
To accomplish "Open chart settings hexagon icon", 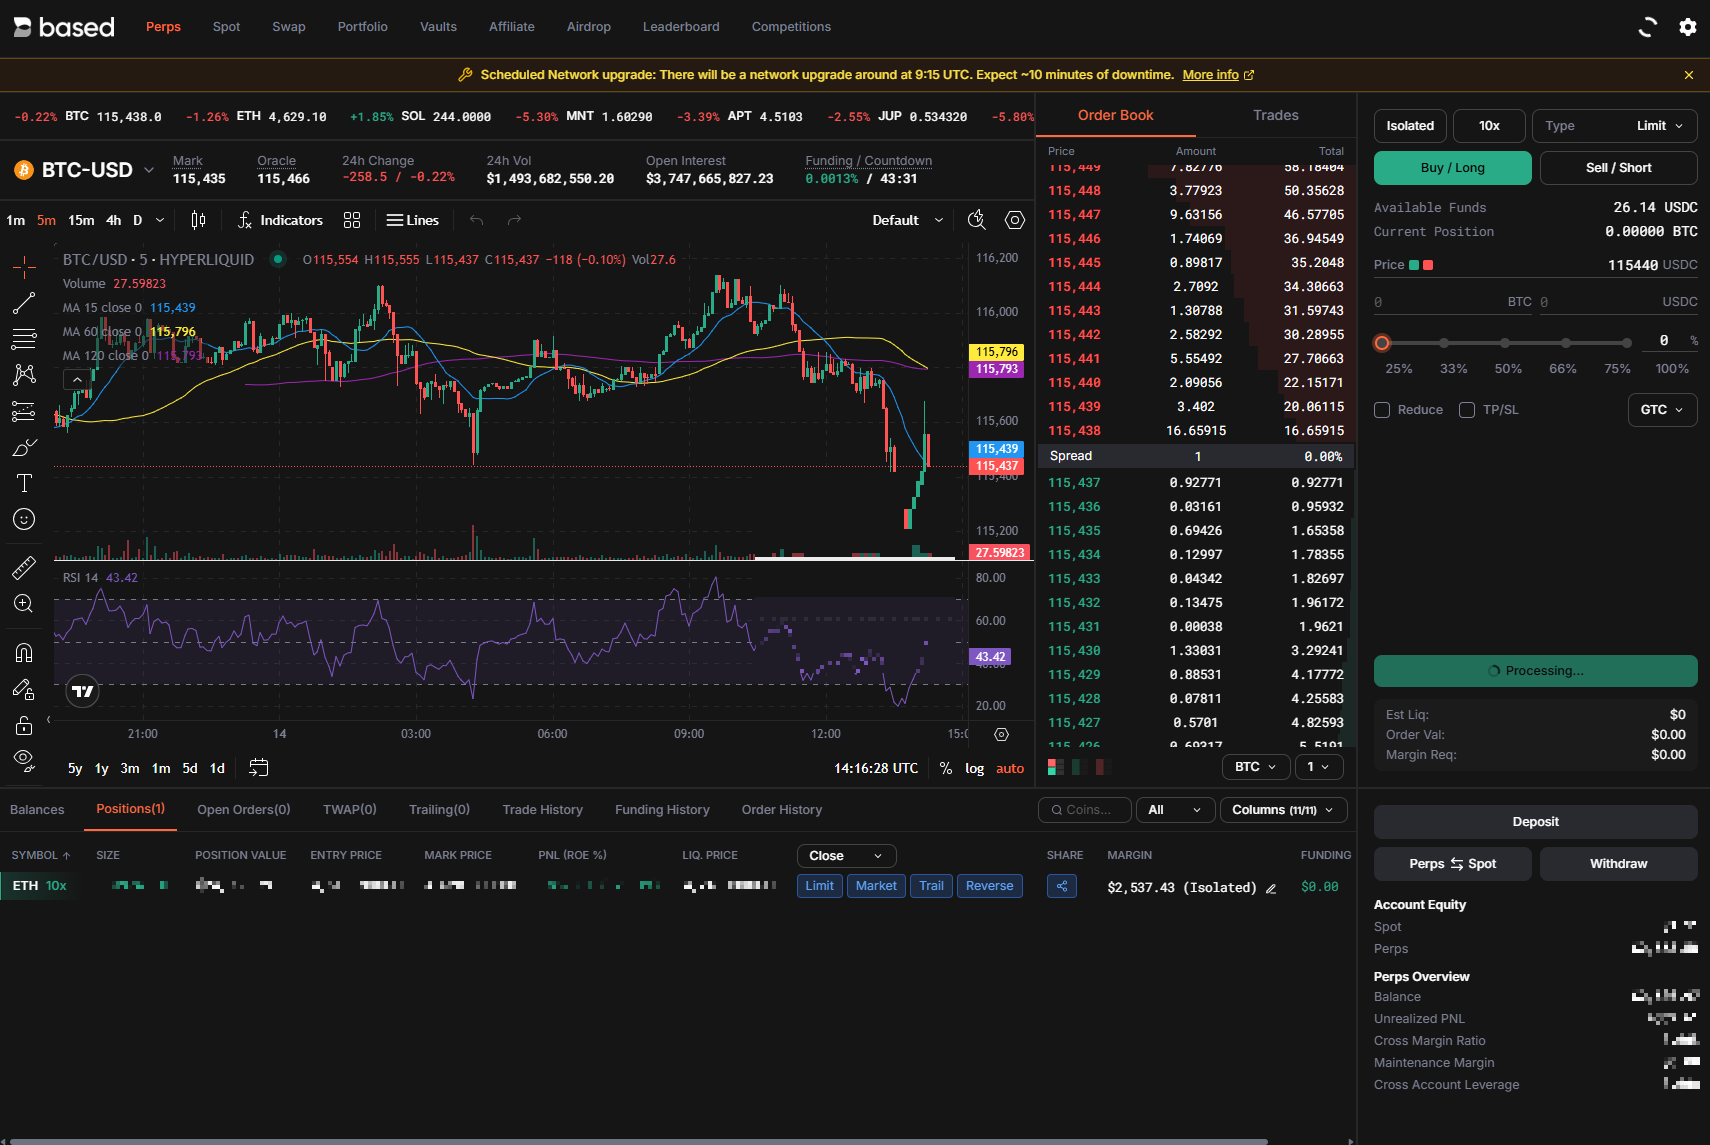I will click(1015, 220).
